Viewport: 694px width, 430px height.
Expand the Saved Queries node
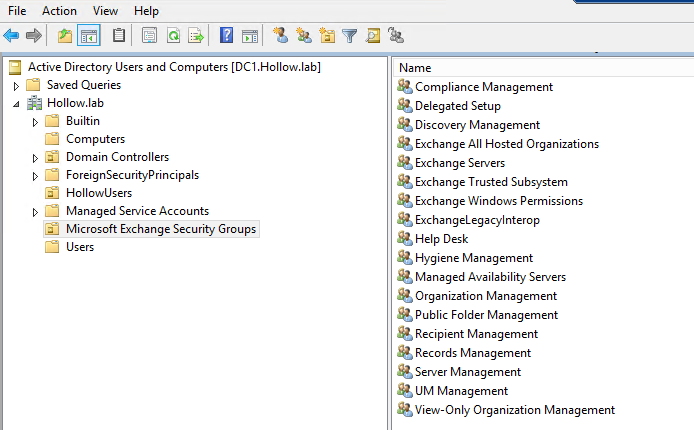pos(16,86)
